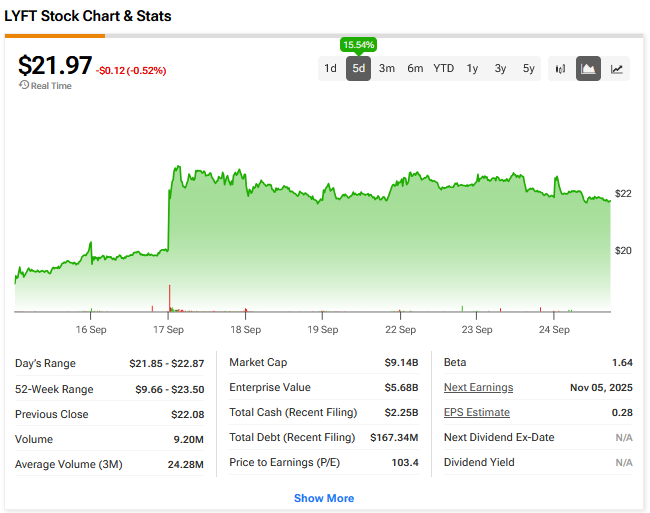The image size is (650, 513).
Task: Click the 23 Sep date label
Action: tap(477, 329)
